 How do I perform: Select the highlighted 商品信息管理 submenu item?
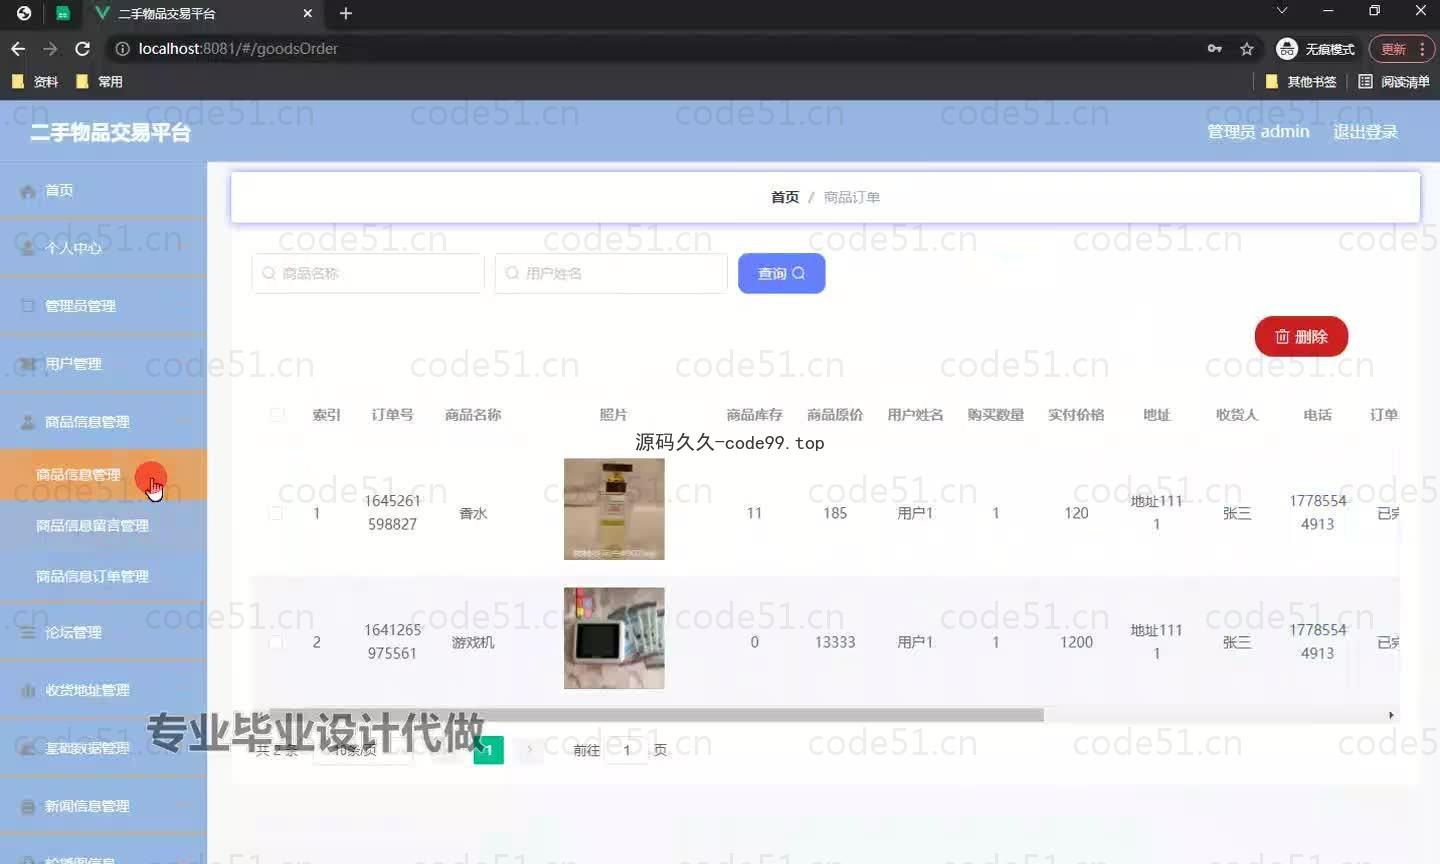click(x=103, y=475)
